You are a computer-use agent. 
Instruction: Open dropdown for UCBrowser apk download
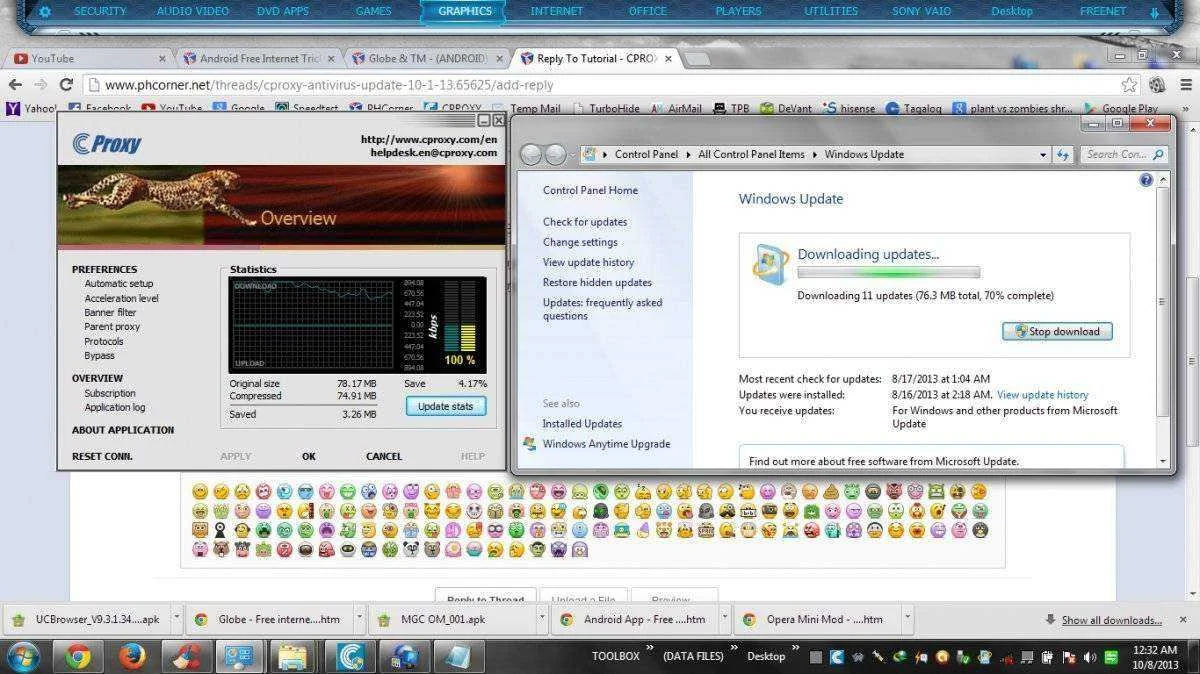click(177, 618)
